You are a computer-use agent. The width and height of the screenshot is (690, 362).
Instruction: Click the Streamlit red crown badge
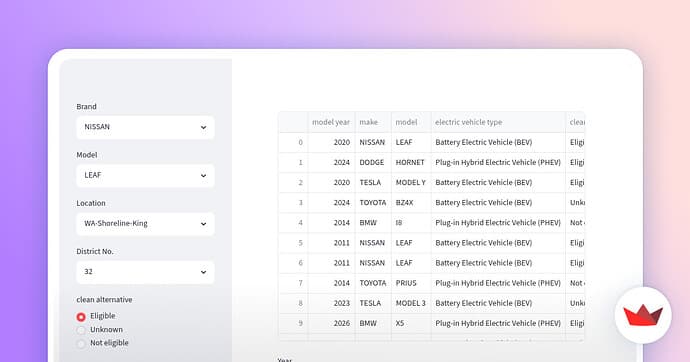point(643,315)
